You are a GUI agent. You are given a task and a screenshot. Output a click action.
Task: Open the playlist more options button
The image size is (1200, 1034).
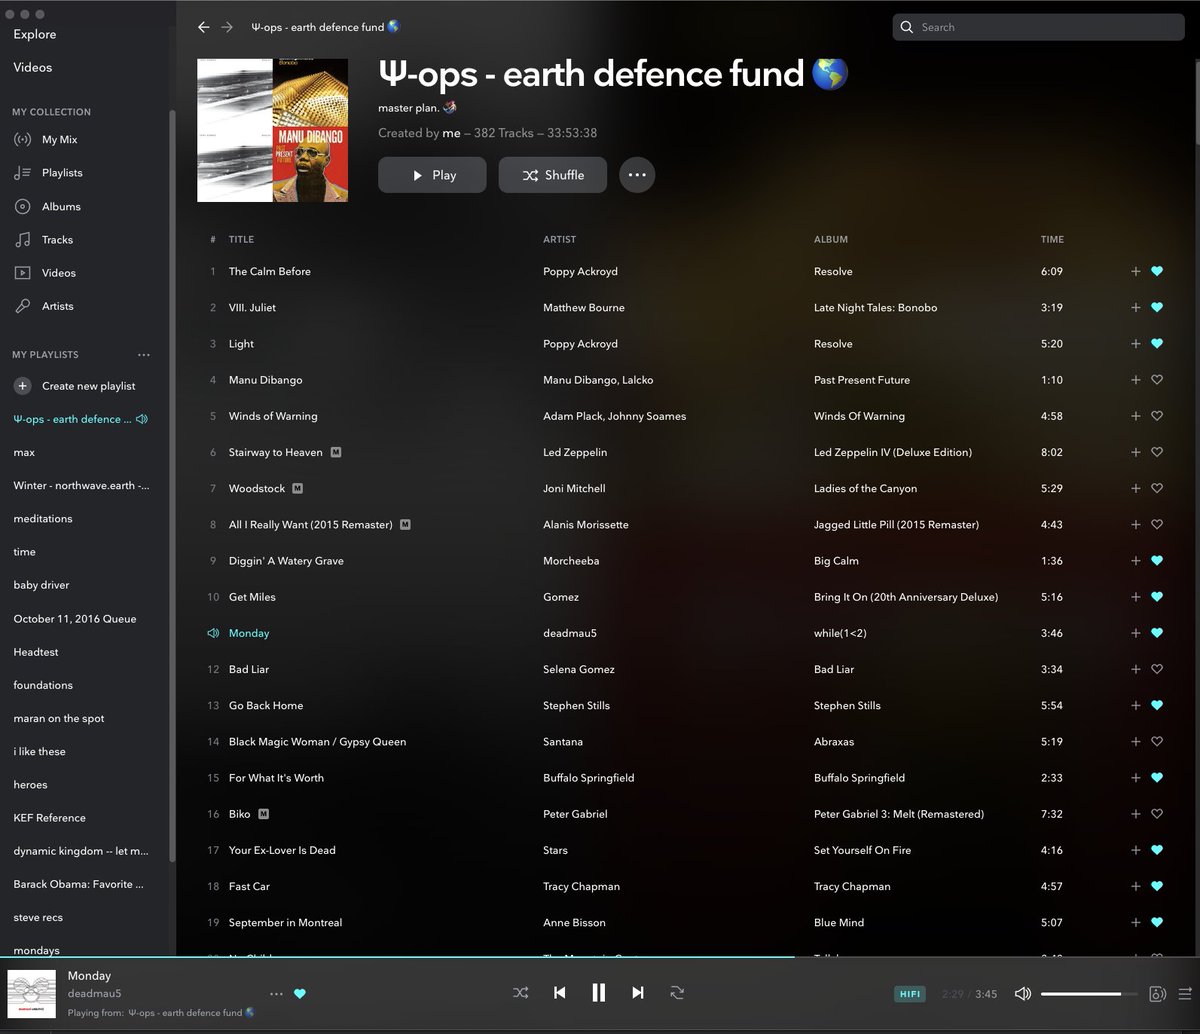(x=637, y=175)
